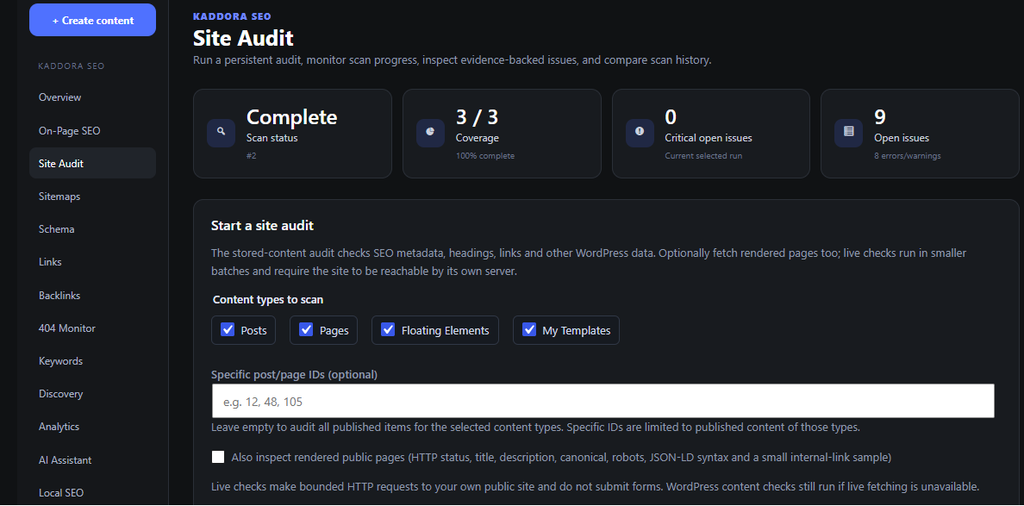Click the Critical open issues card
The image size is (1024, 506).
[711, 133]
